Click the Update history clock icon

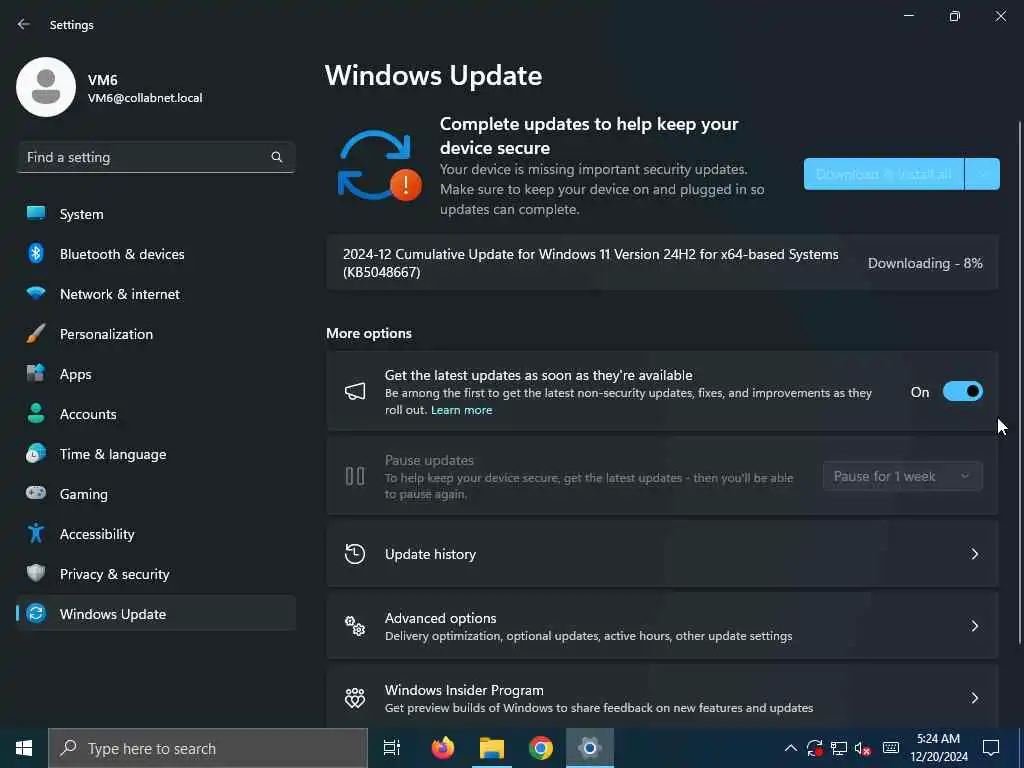tap(355, 554)
